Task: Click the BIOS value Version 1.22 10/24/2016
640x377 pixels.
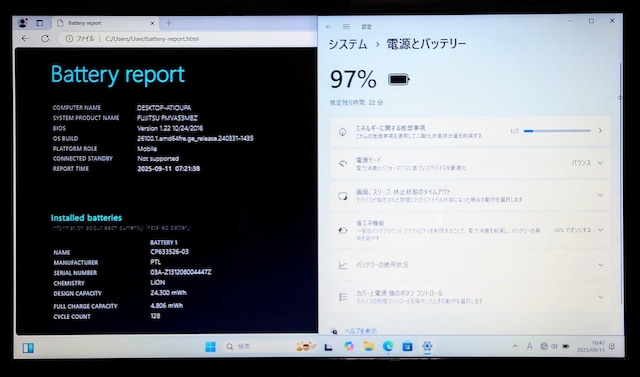Action: (x=170, y=128)
